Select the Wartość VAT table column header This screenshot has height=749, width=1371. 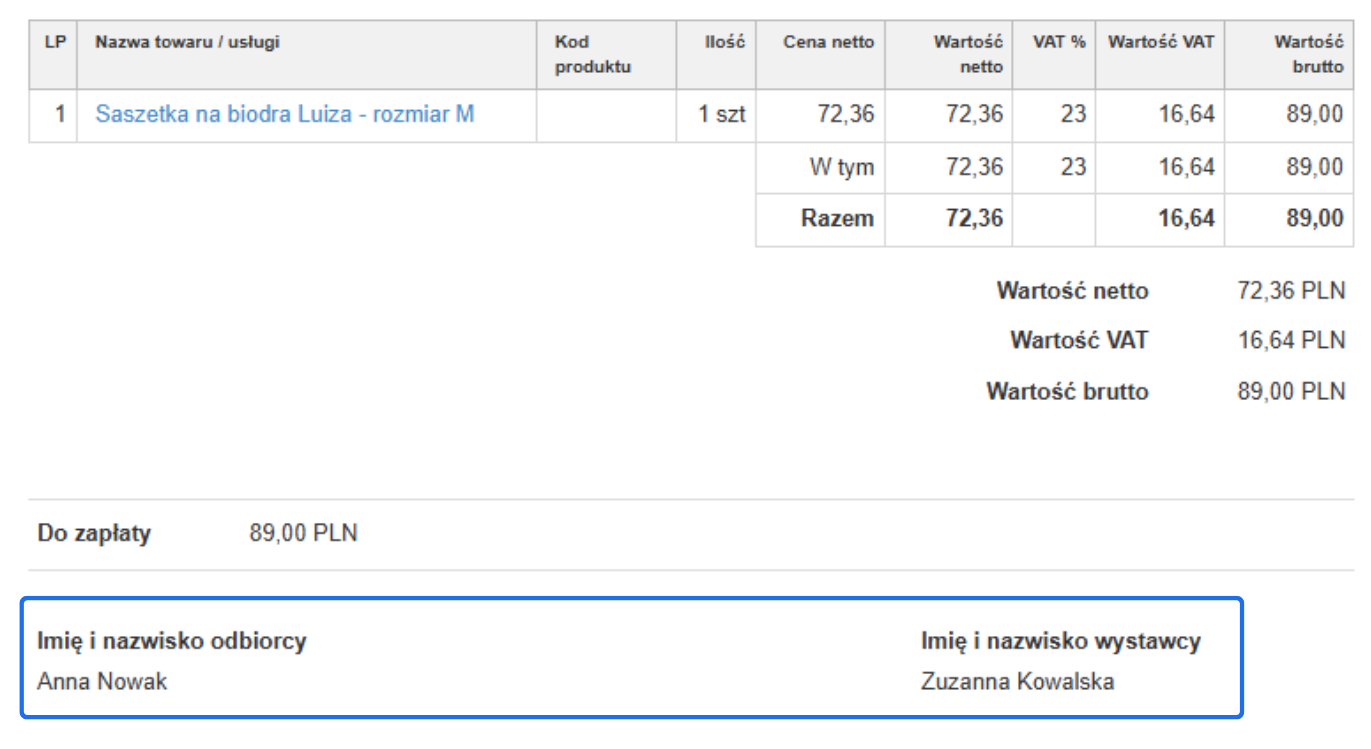[x=1160, y=42]
